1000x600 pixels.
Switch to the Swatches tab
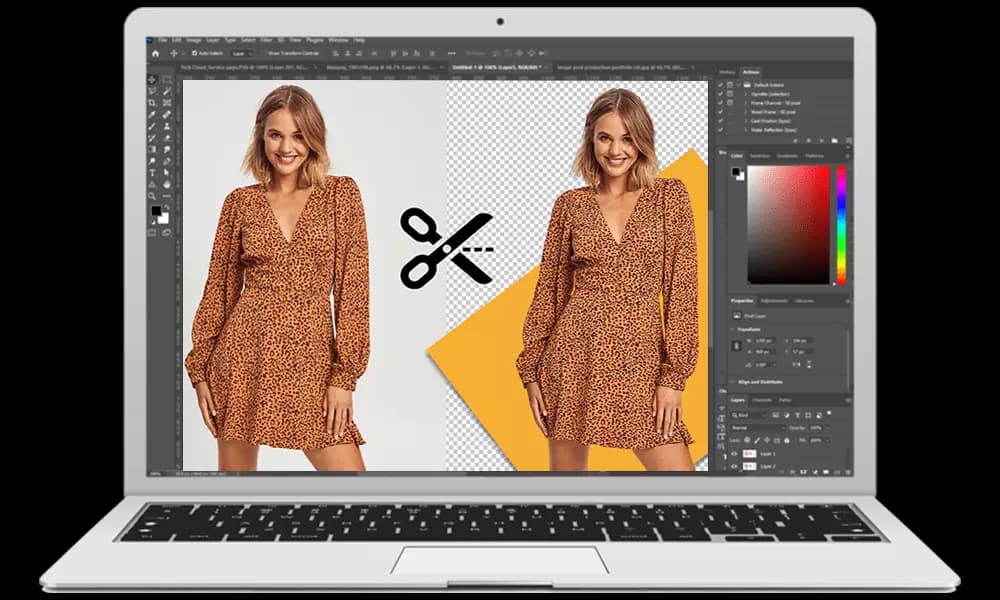click(x=758, y=156)
